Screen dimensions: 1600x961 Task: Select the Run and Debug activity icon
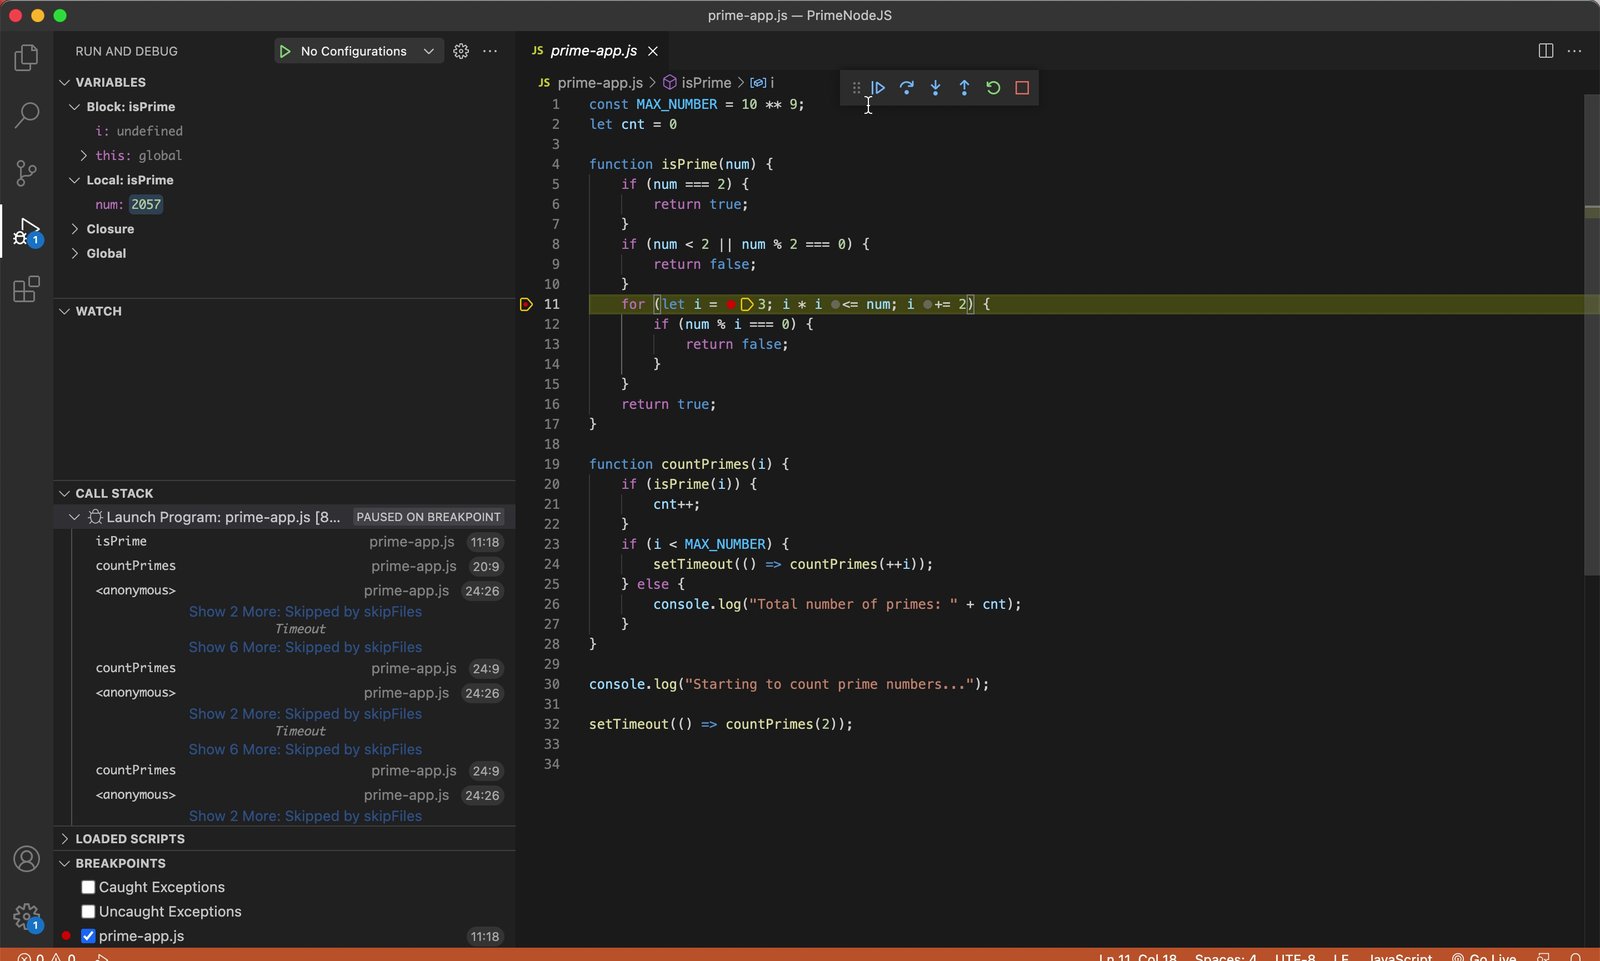27,231
